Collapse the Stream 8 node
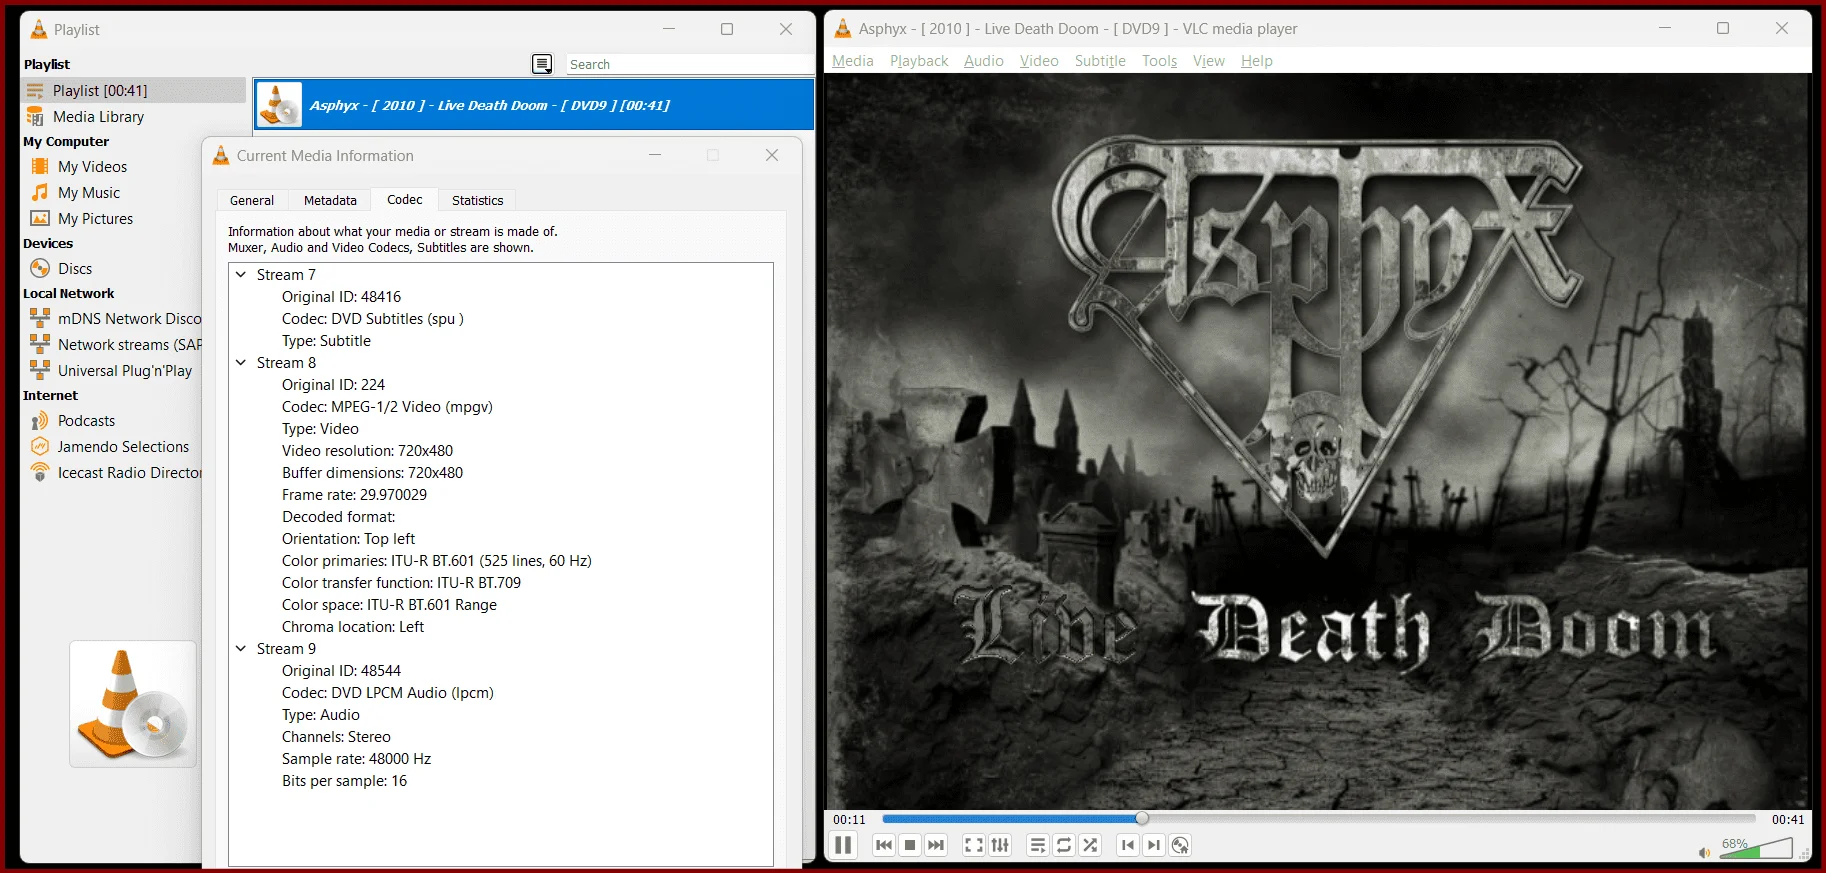 tap(241, 362)
